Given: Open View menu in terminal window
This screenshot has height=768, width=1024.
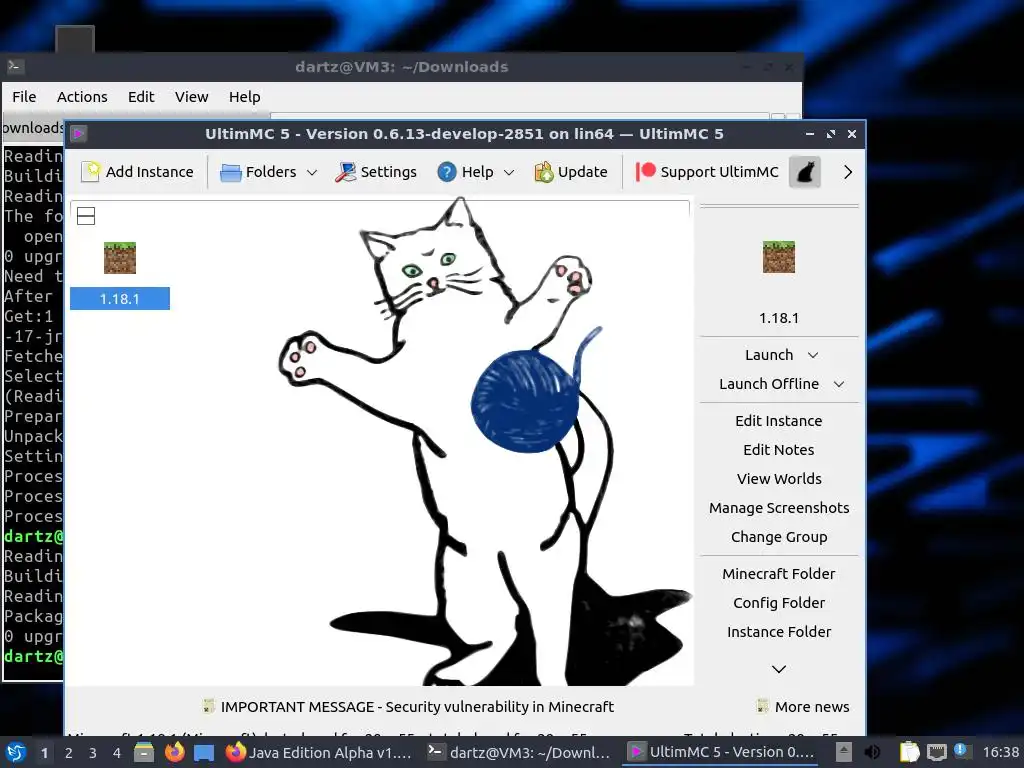Looking at the screenshot, I should (191, 97).
